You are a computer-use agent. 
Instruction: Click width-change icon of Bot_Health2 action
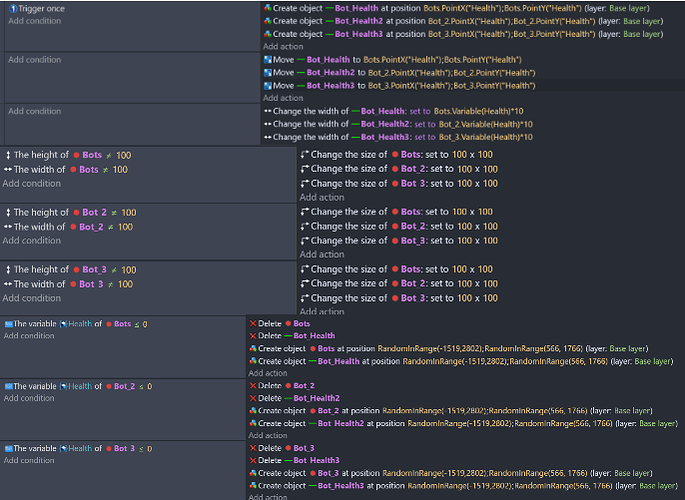pyautogui.click(x=268, y=124)
